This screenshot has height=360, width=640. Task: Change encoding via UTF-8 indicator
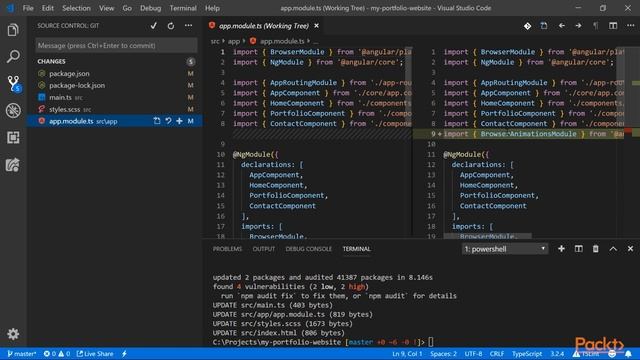(473, 354)
